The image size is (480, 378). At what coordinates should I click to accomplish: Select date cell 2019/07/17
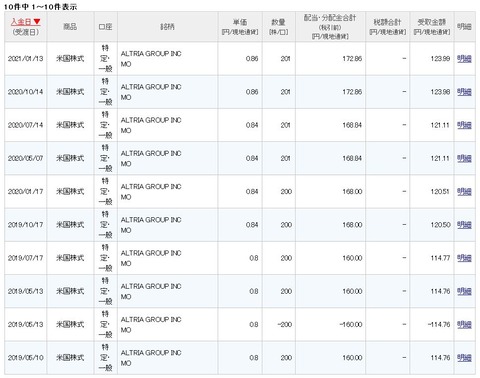pyautogui.click(x=26, y=258)
